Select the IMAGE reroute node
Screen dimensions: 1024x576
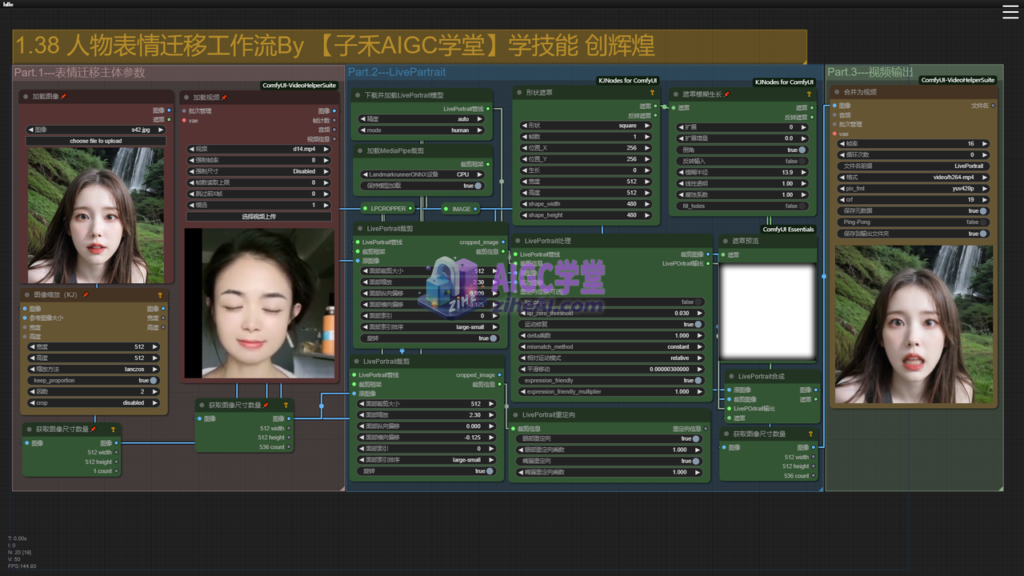[x=461, y=209]
